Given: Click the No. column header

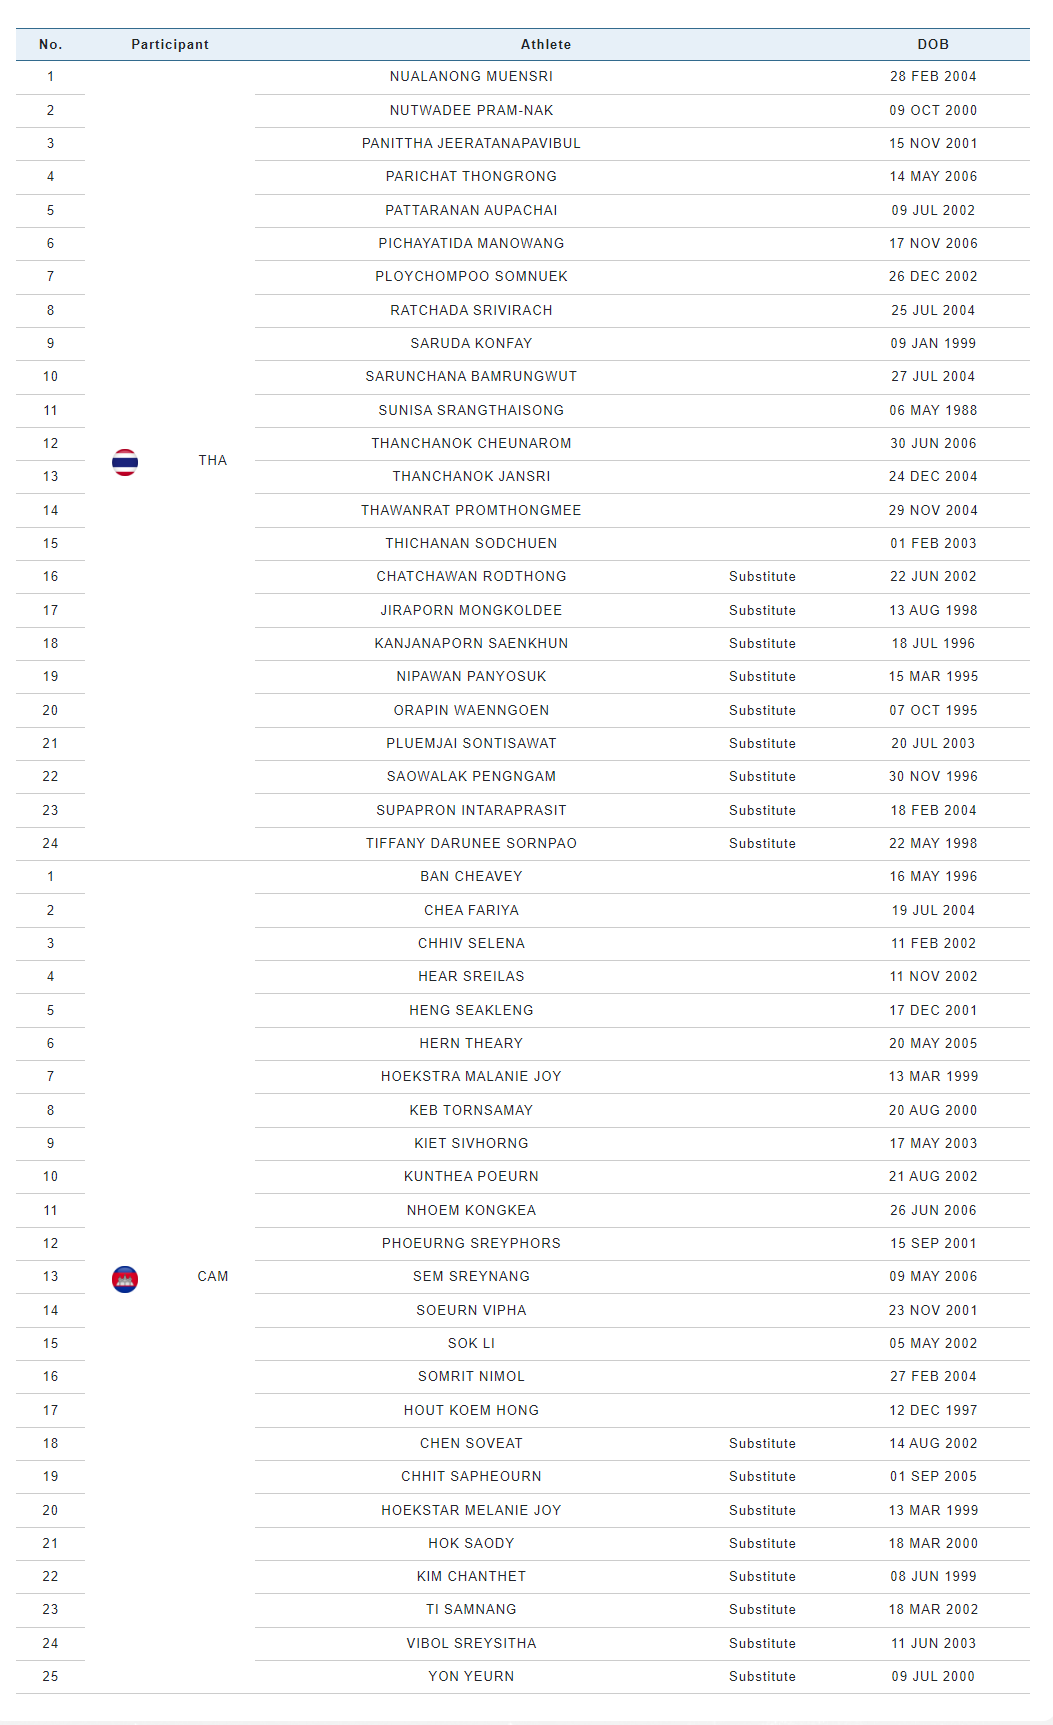Looking at the screenshot, I should click(x=50, y=45).
